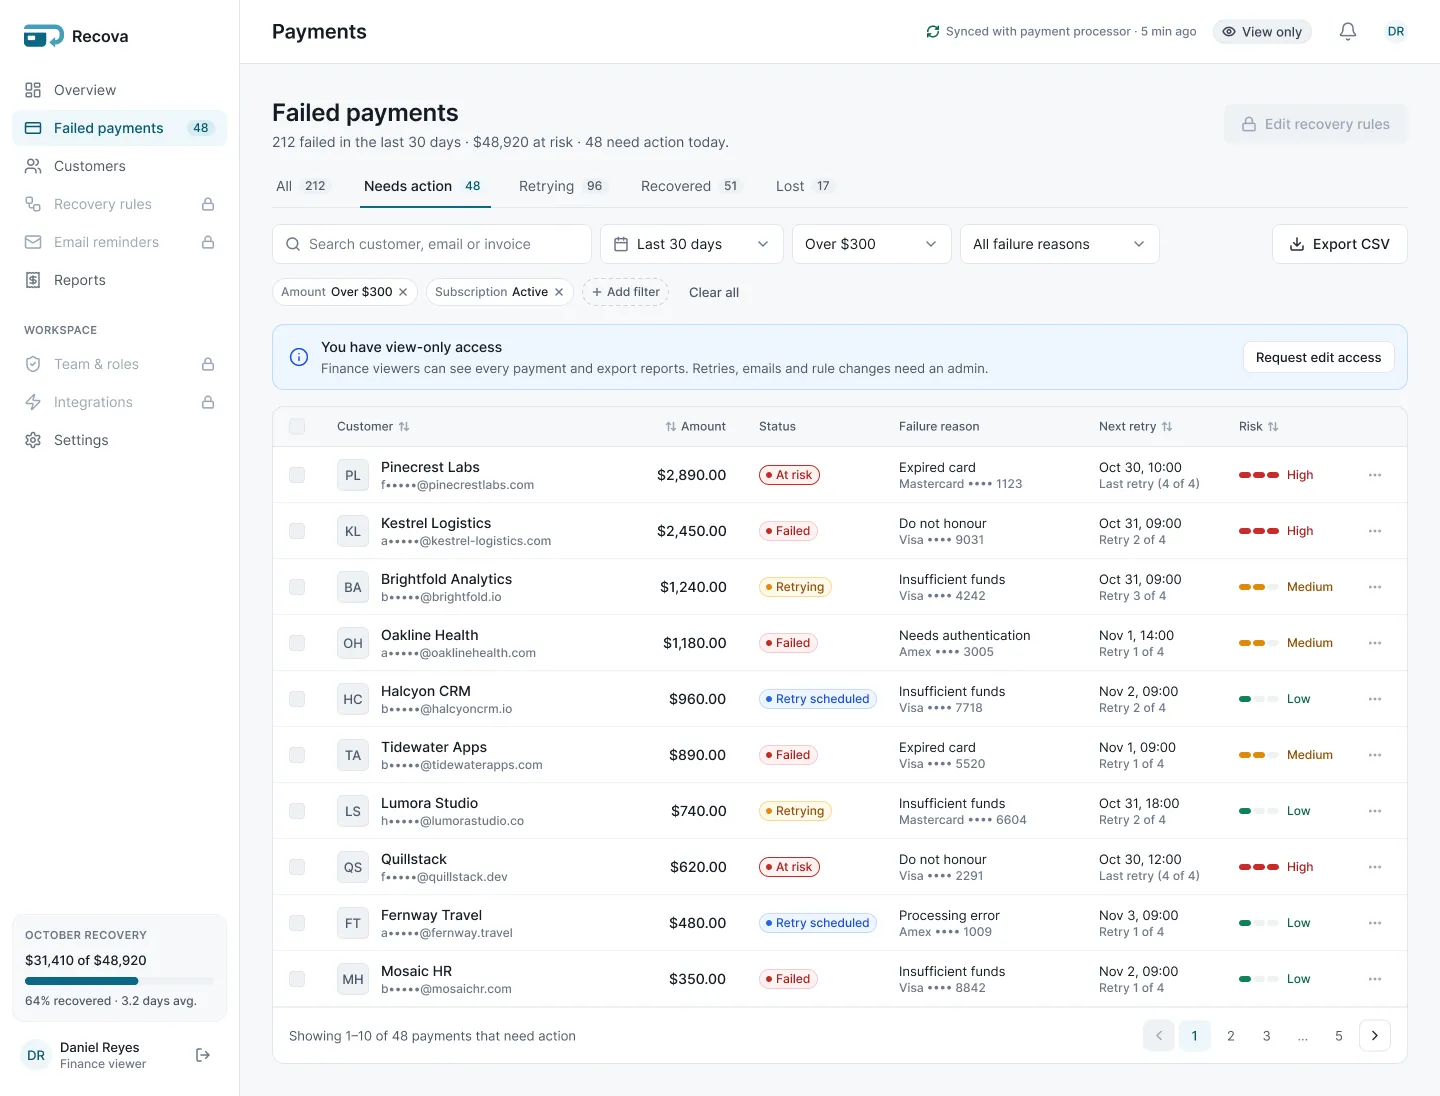Click the Add filter chip
The width and height of the screenshot is (1440, 1096).
pyautogui.click(x=625, y=292)
